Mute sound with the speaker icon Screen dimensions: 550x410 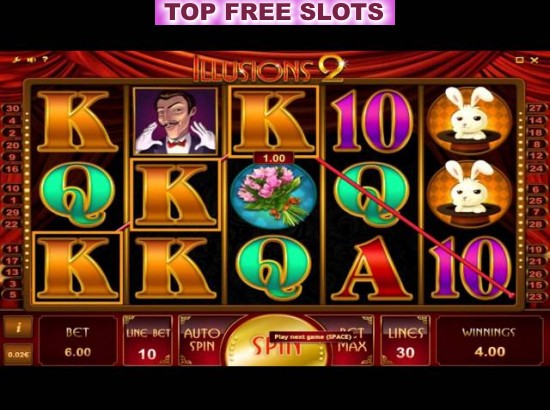pyautogui.click(x=32, y=60)
